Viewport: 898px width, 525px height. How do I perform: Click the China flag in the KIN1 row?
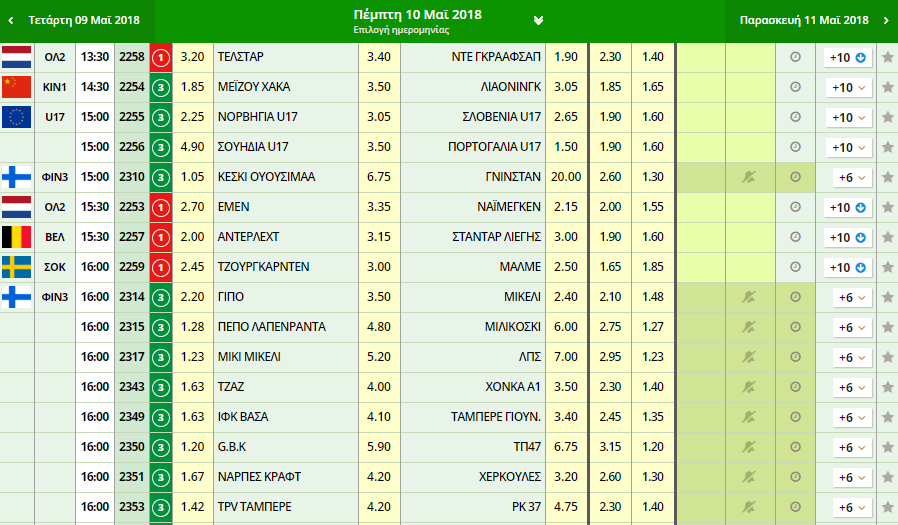pos(17,87)
